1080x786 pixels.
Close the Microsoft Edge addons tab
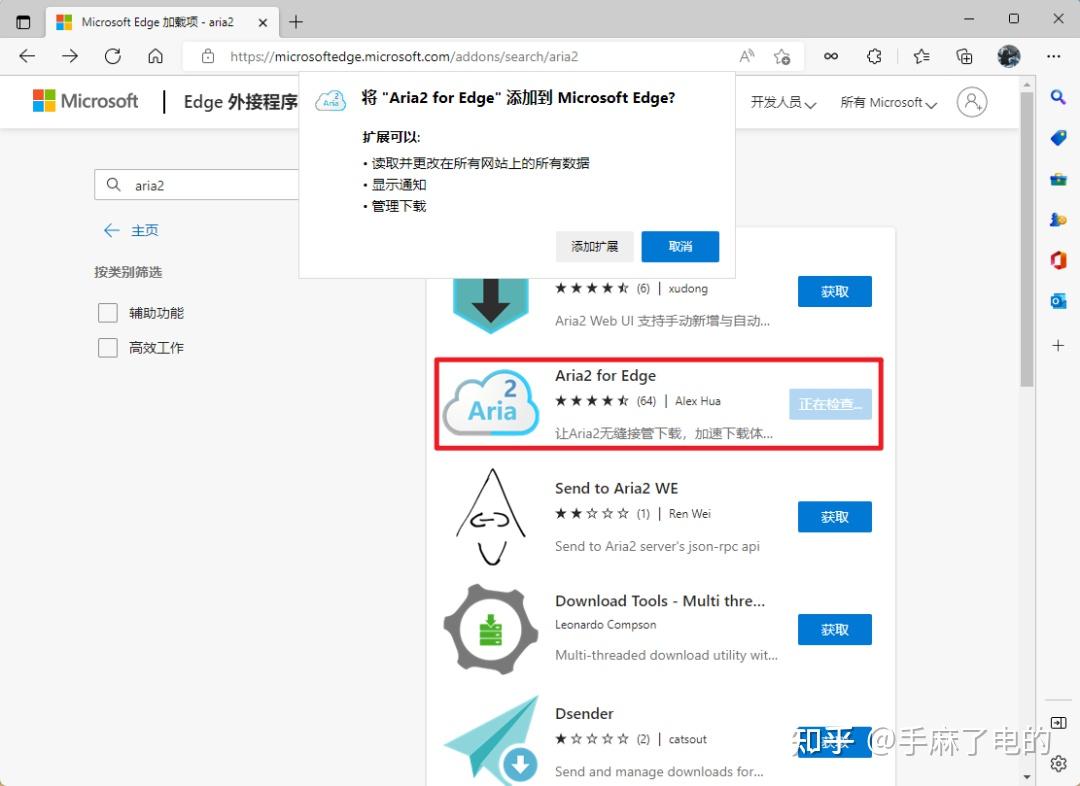pos(262,22)
